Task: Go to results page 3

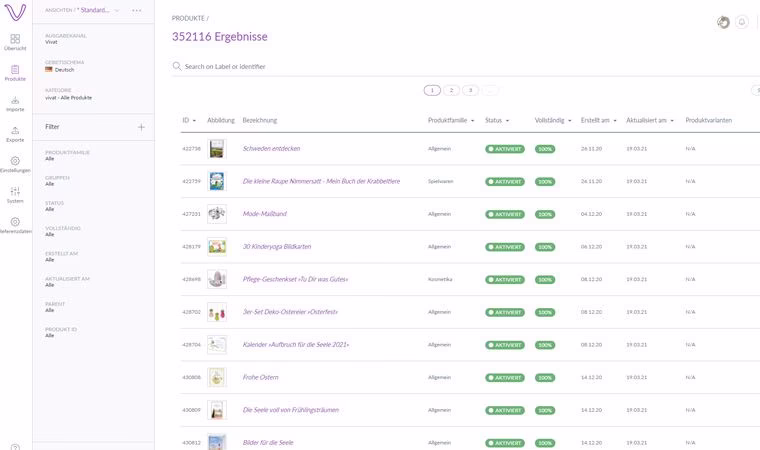Action: (x=470, y=90)
